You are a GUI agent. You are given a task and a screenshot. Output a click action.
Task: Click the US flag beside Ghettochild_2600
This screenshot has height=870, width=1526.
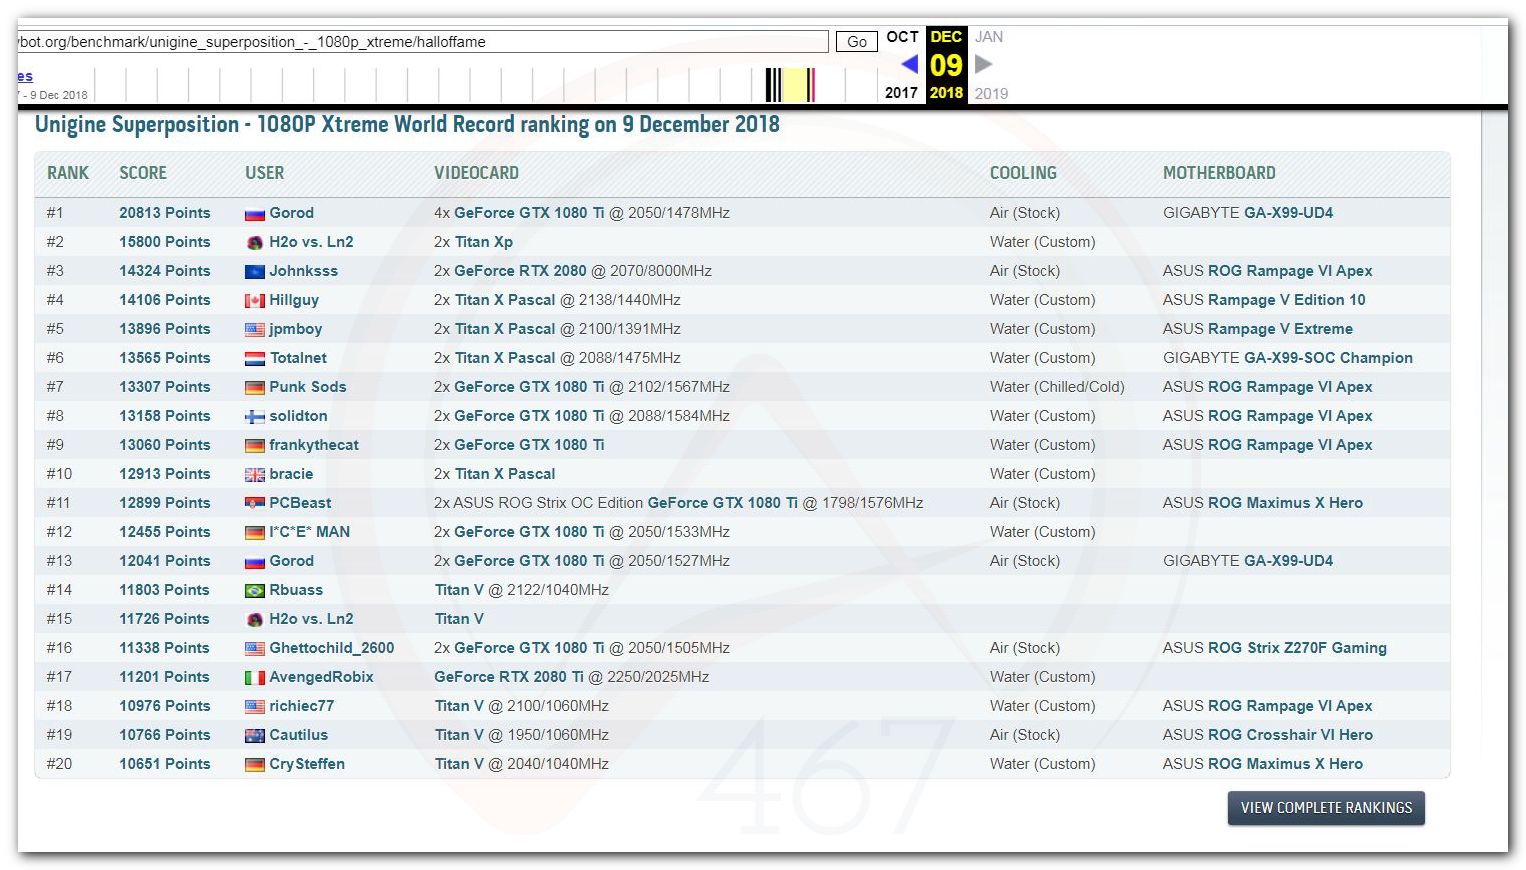pos(255,649)
